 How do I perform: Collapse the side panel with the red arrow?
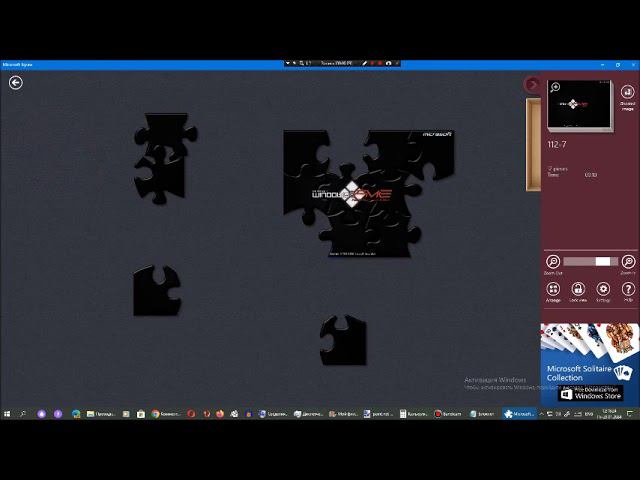coord(532,84)
